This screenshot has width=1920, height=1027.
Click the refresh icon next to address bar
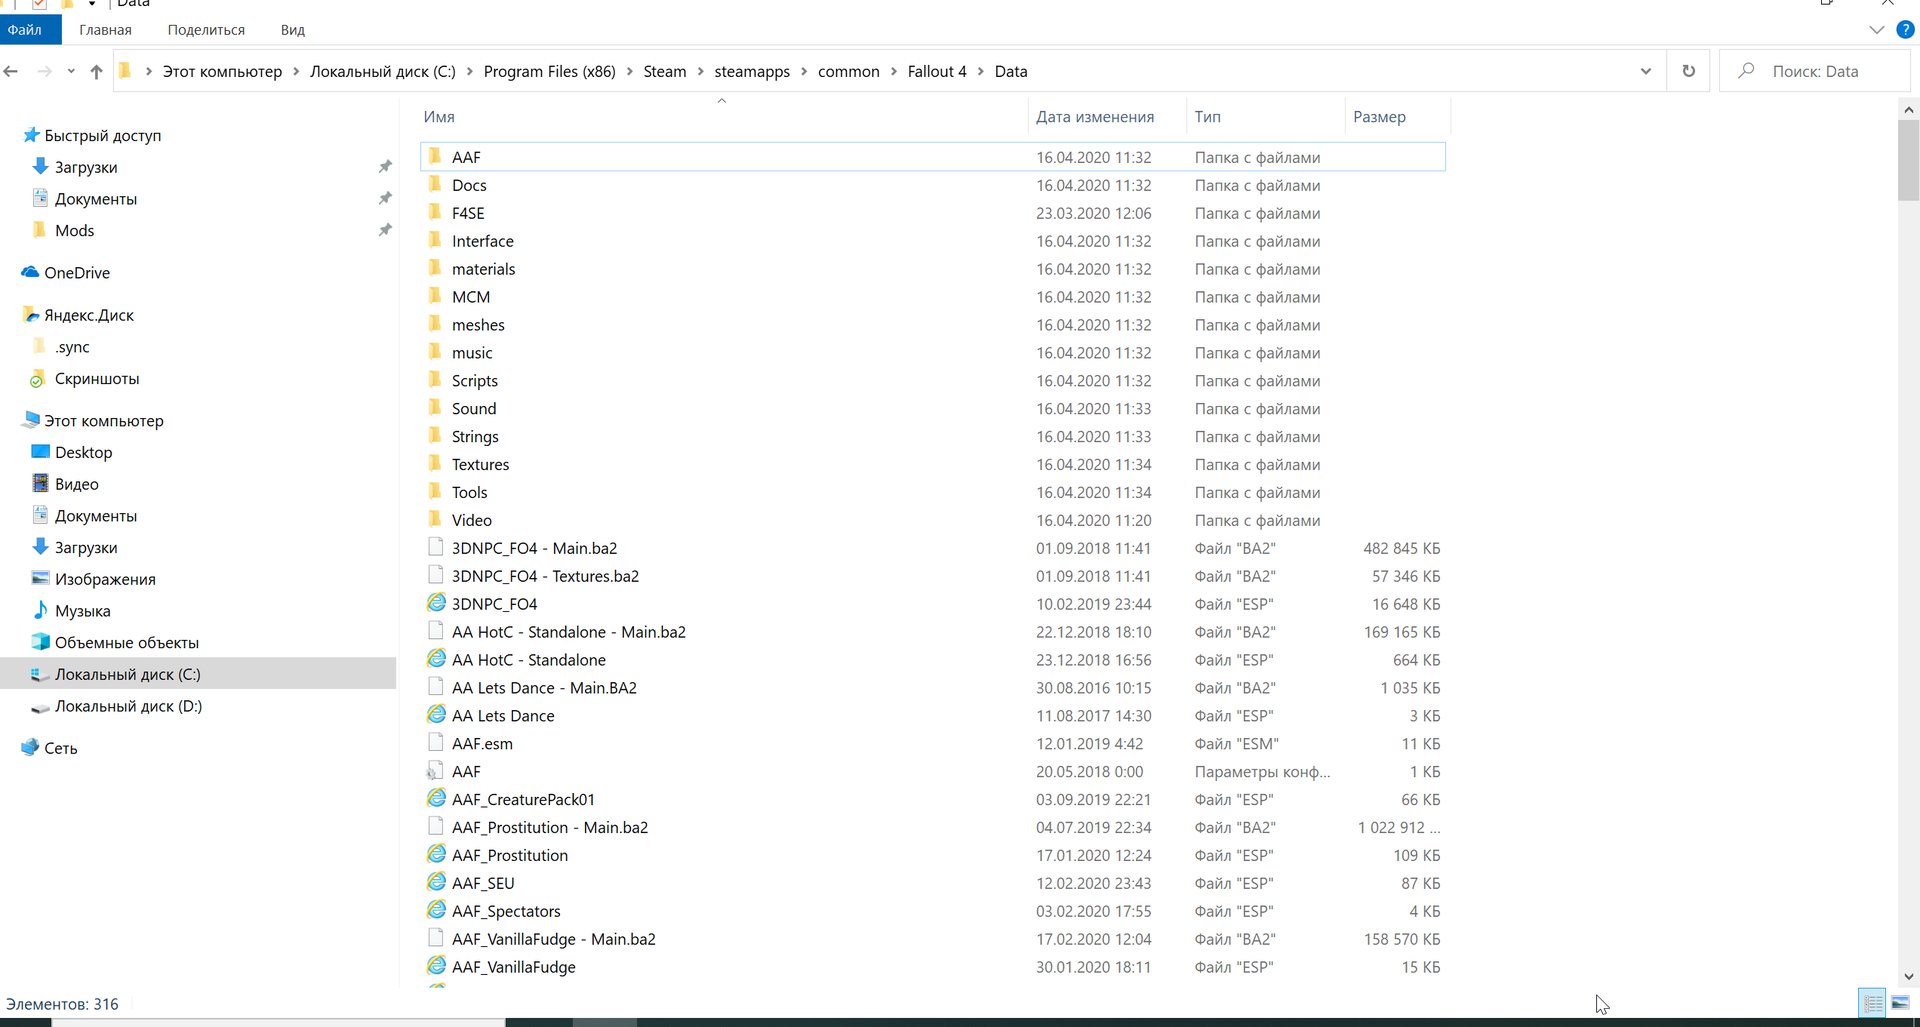[x=1688, y=71]
